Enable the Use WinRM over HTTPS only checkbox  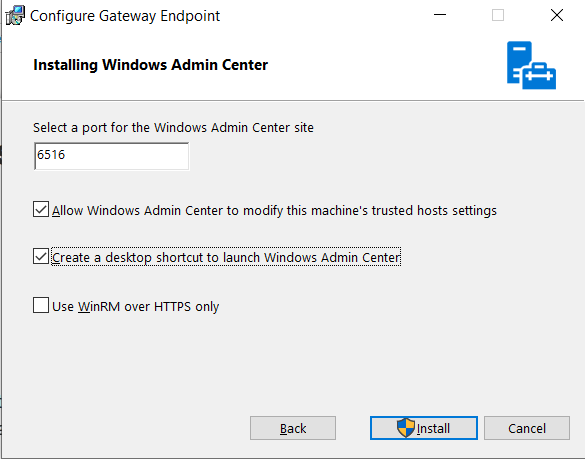pyautogui.click(x=41, y=305)
